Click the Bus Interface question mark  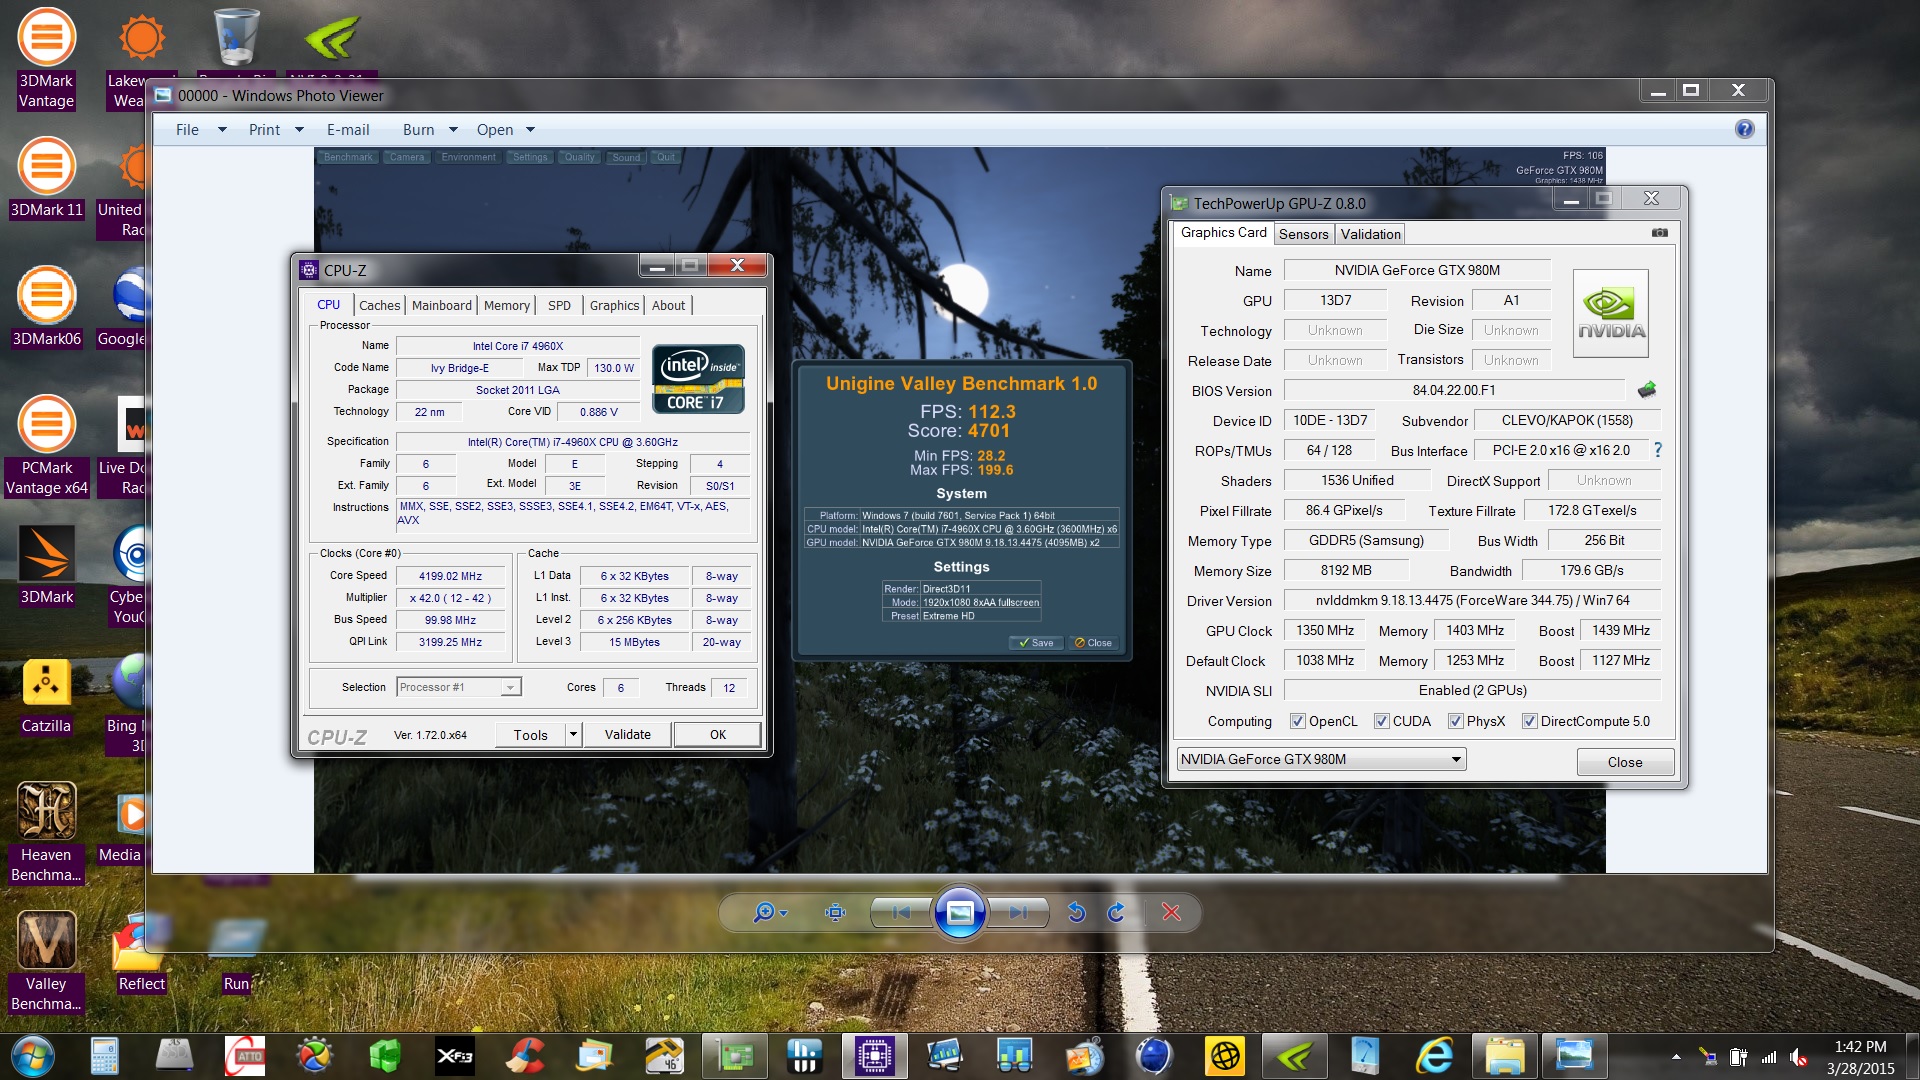(x=1657, y=450)
